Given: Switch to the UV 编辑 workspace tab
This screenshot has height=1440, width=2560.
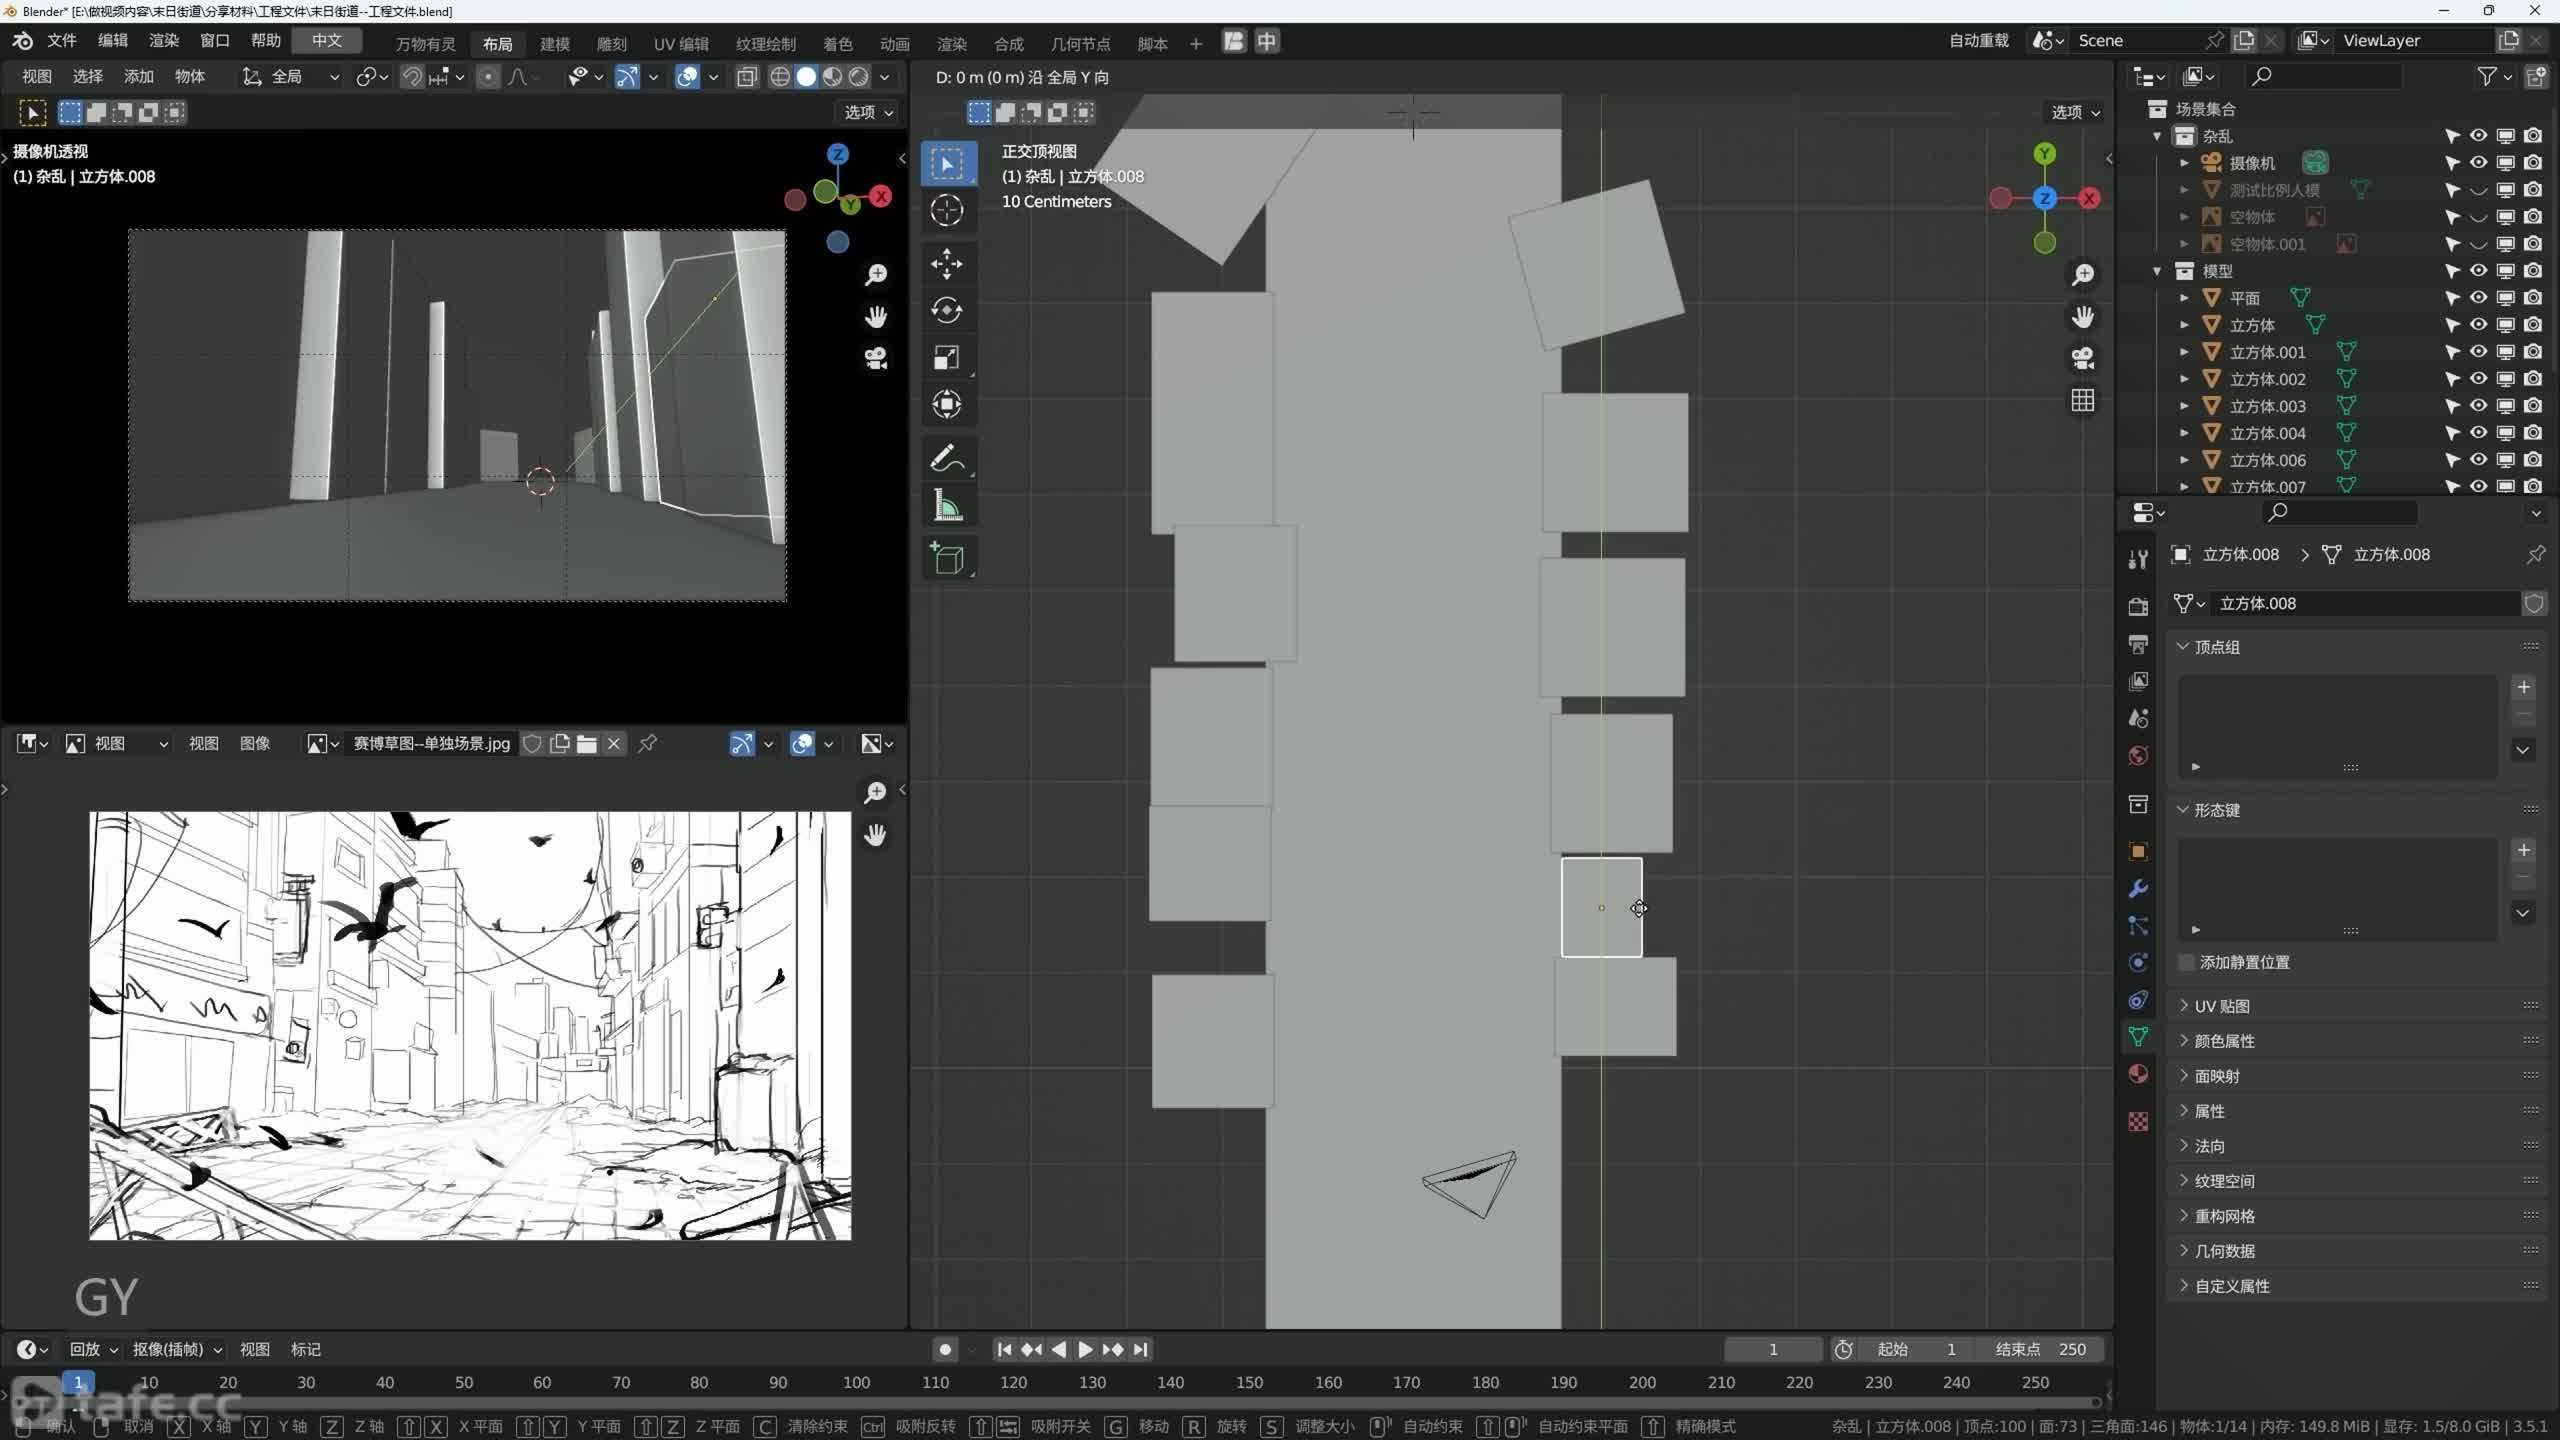Looking at the screenshot, I should (x=681, y=44).
